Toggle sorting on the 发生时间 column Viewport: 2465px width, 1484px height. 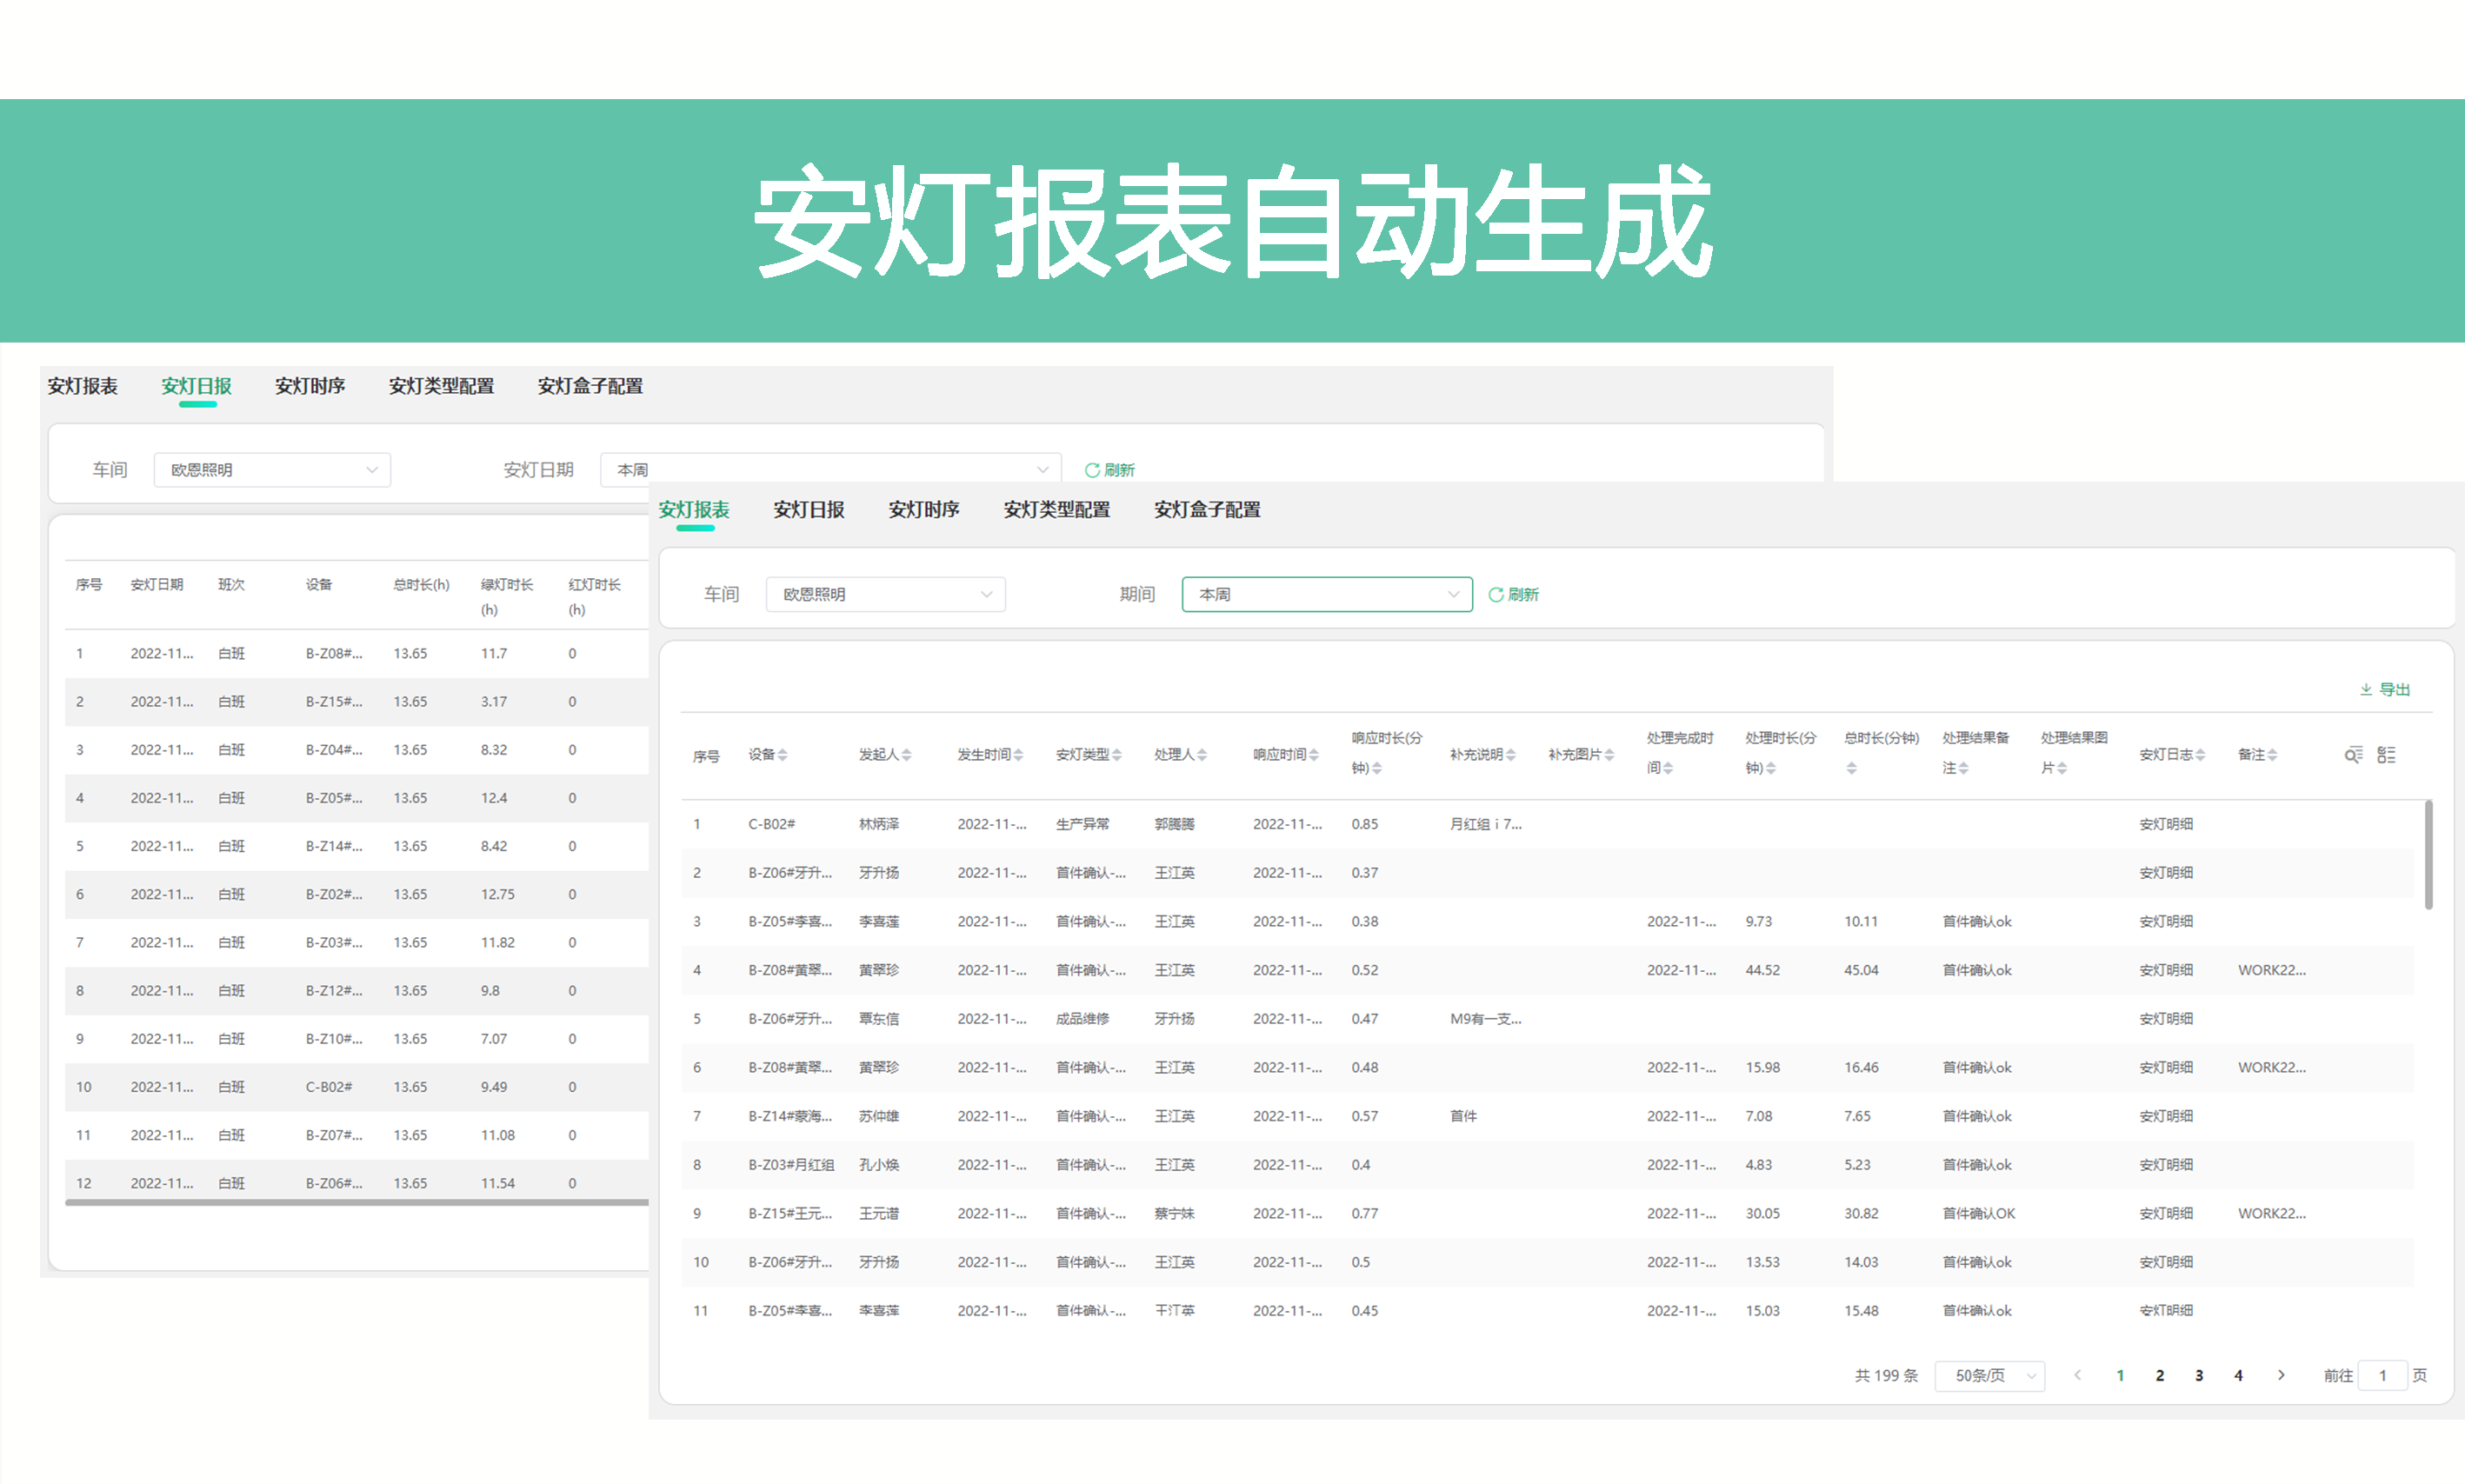[x=1017, y=756]
